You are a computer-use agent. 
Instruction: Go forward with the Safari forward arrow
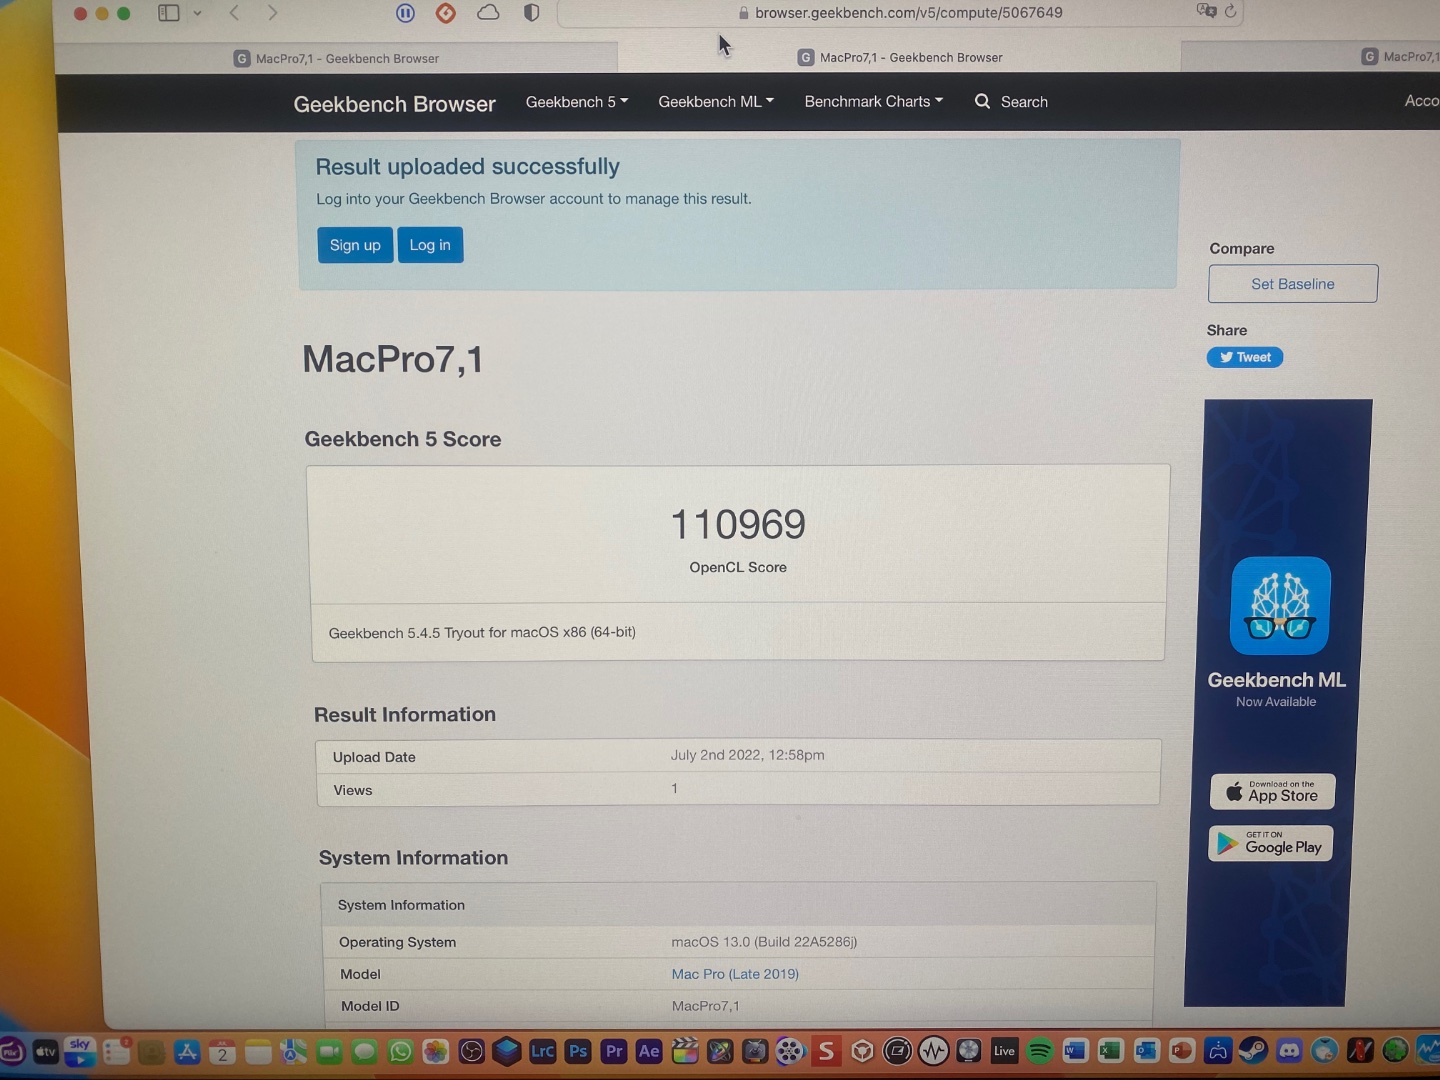[x=273, y=13]
